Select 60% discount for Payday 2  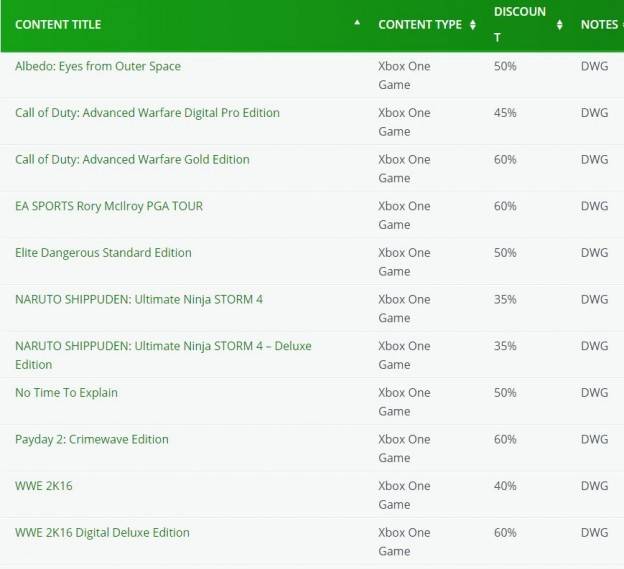[505, 439]
